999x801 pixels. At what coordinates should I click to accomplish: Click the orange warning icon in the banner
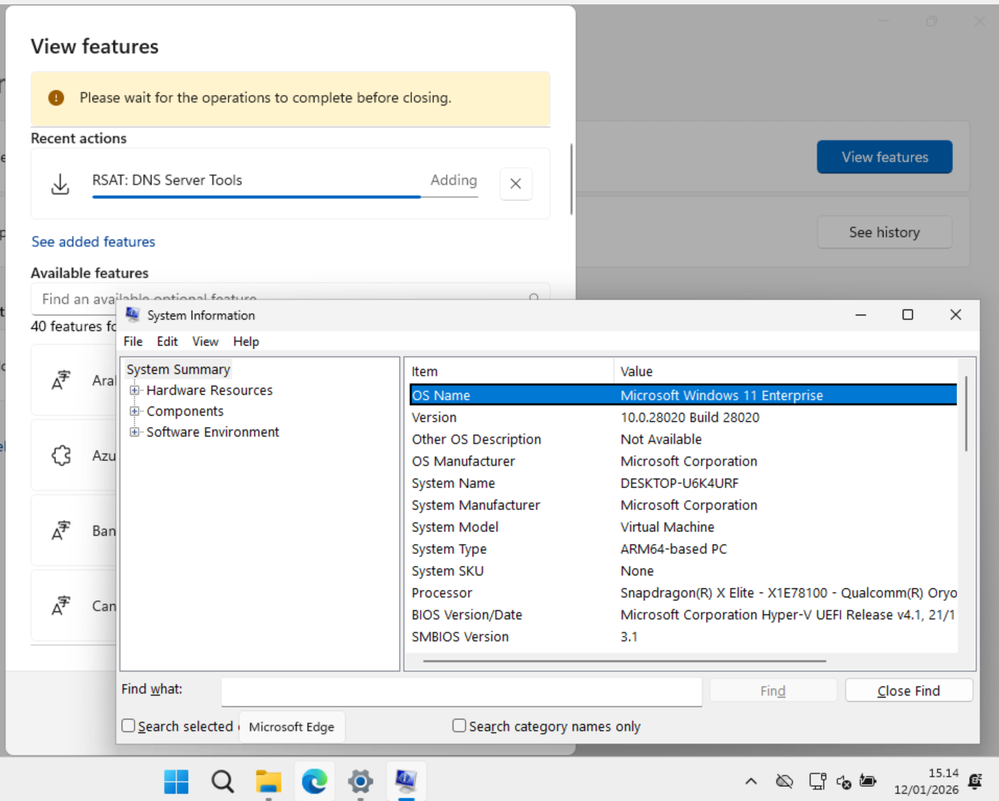click(x=56, y=97)
